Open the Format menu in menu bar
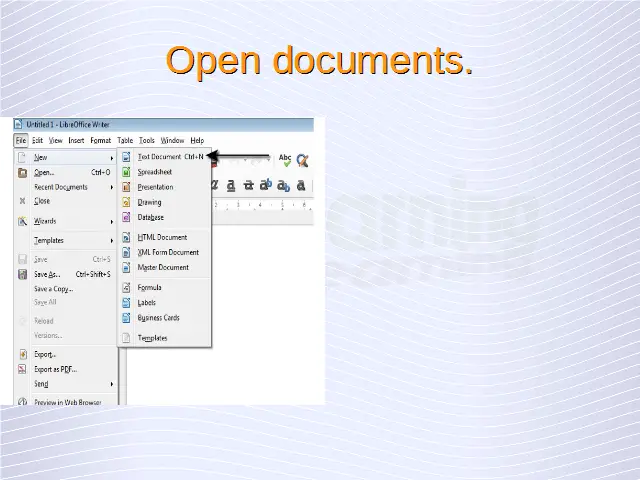Viewport: 640px width, 480px height. 101,141
